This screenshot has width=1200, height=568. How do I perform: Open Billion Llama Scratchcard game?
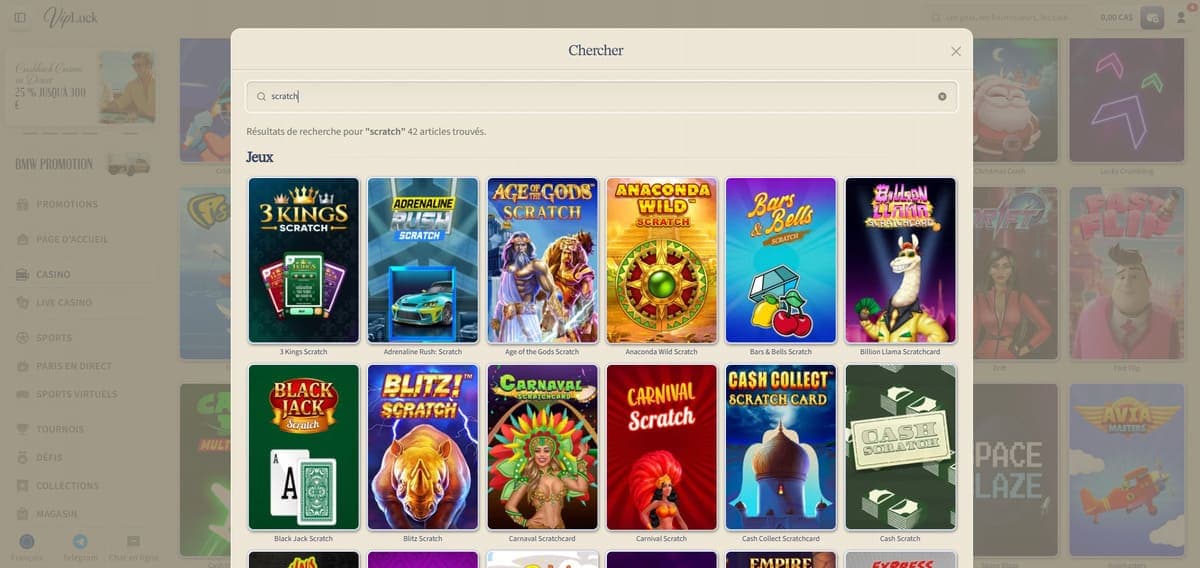click(x=900, y=261)
